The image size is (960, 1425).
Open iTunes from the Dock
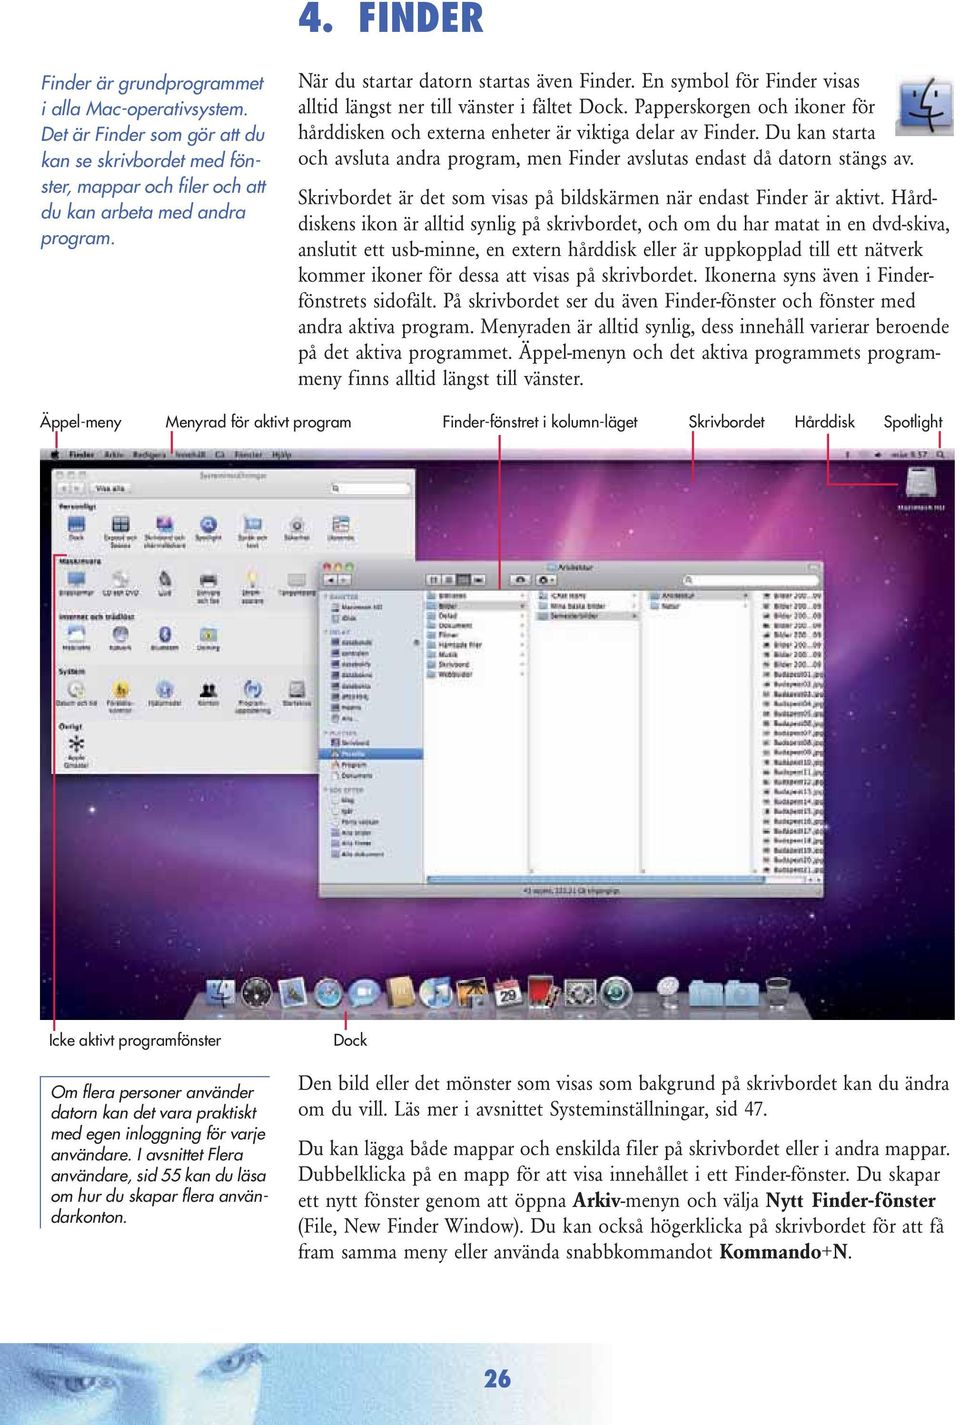436,992
